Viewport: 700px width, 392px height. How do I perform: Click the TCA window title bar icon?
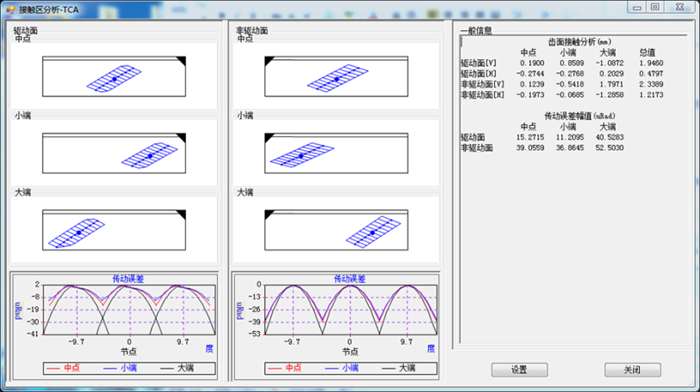(x=10, y=9)
